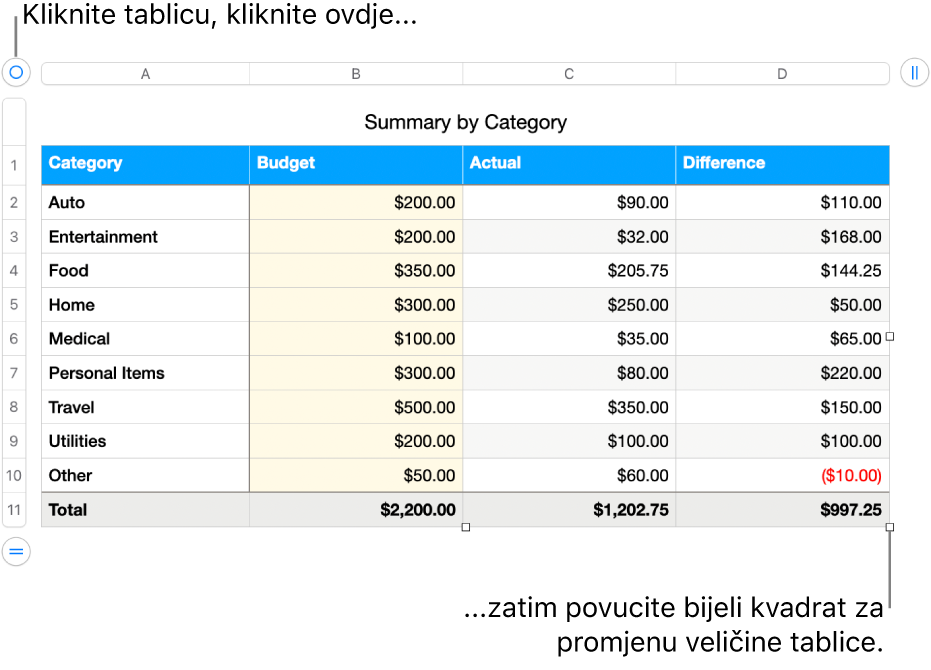Select column reference tab C
Viewport: 931px width, 670px height.
click(568, 72)
